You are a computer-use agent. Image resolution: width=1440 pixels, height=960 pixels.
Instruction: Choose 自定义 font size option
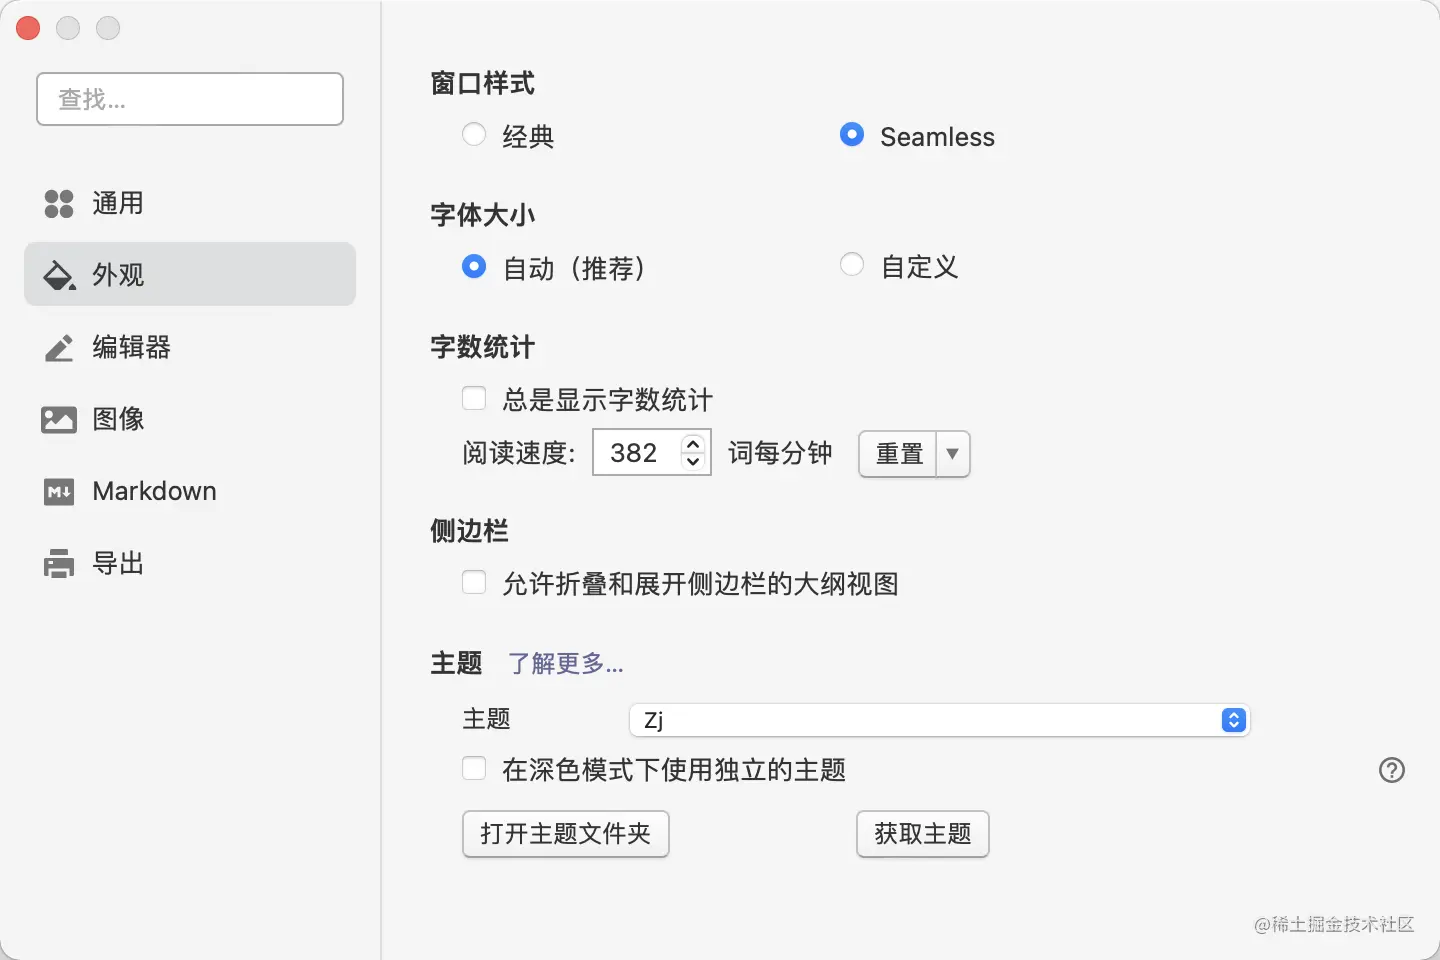[x=852, y=264]
